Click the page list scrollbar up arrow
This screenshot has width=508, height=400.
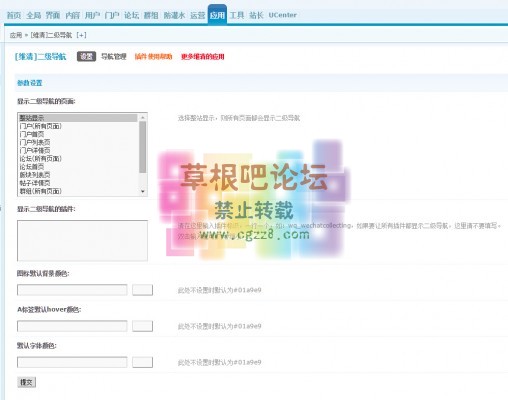click(143, 117)
